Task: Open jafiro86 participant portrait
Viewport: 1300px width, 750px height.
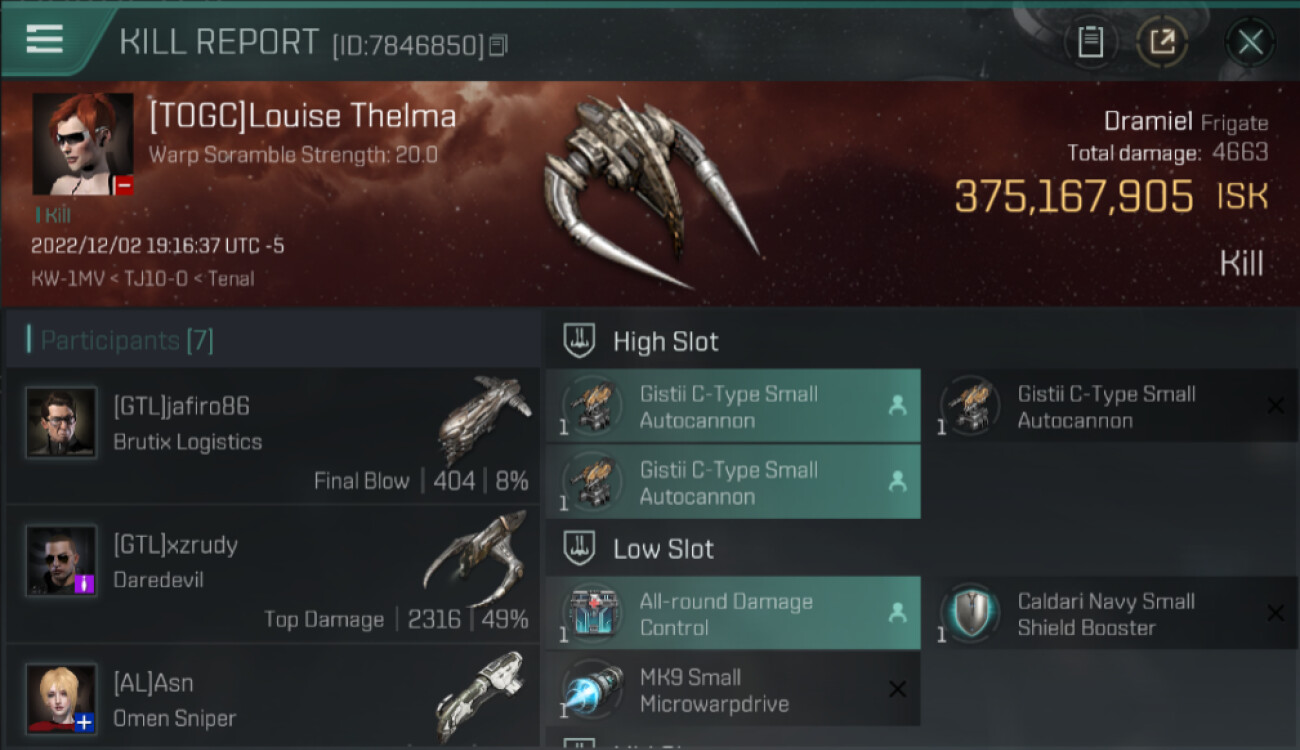Action: (62, 423)
